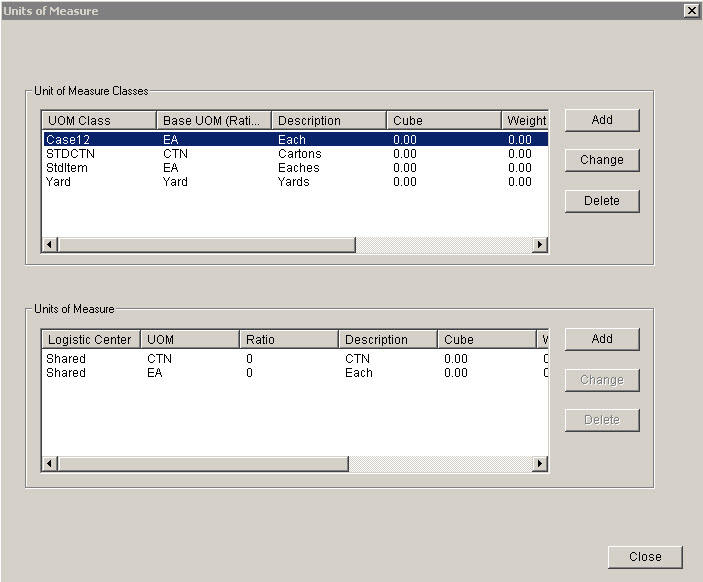703x582 pixels.
Task: Click Ratio 0 in the CTN unit row
Action: [x=249, y=359]
